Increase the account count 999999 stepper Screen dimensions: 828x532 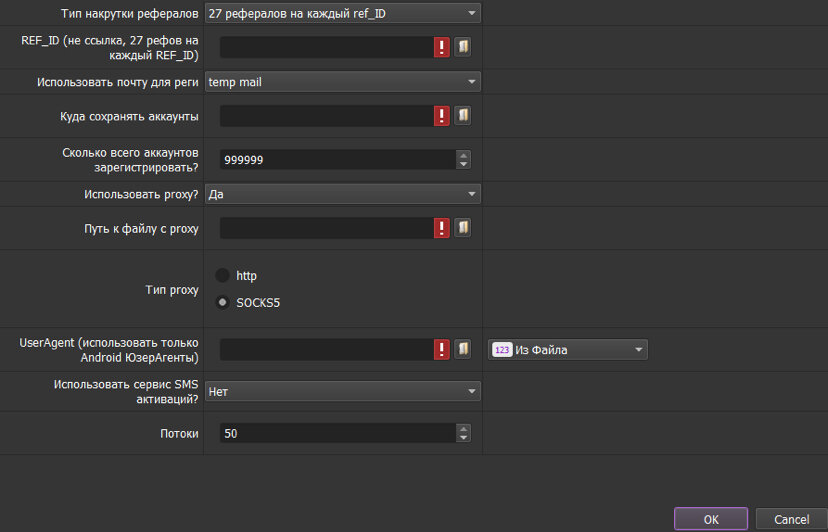click(x=463, y=155)
